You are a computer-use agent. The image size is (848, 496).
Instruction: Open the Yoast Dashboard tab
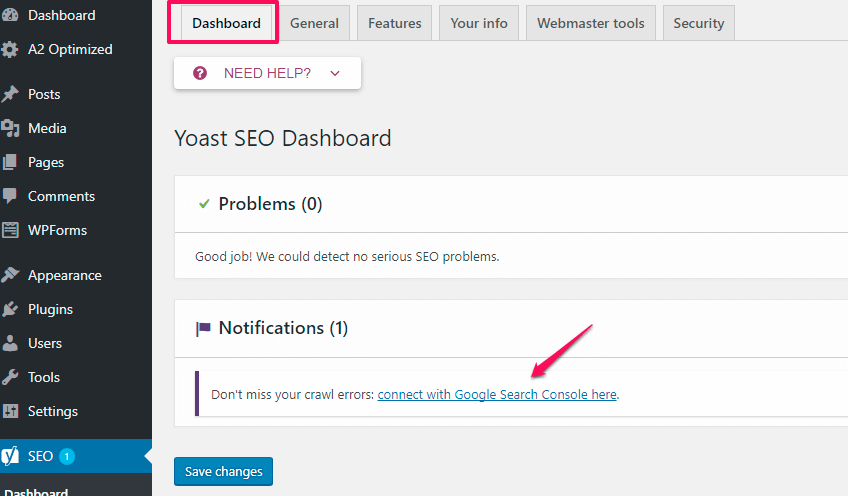[x=226, y=23]
